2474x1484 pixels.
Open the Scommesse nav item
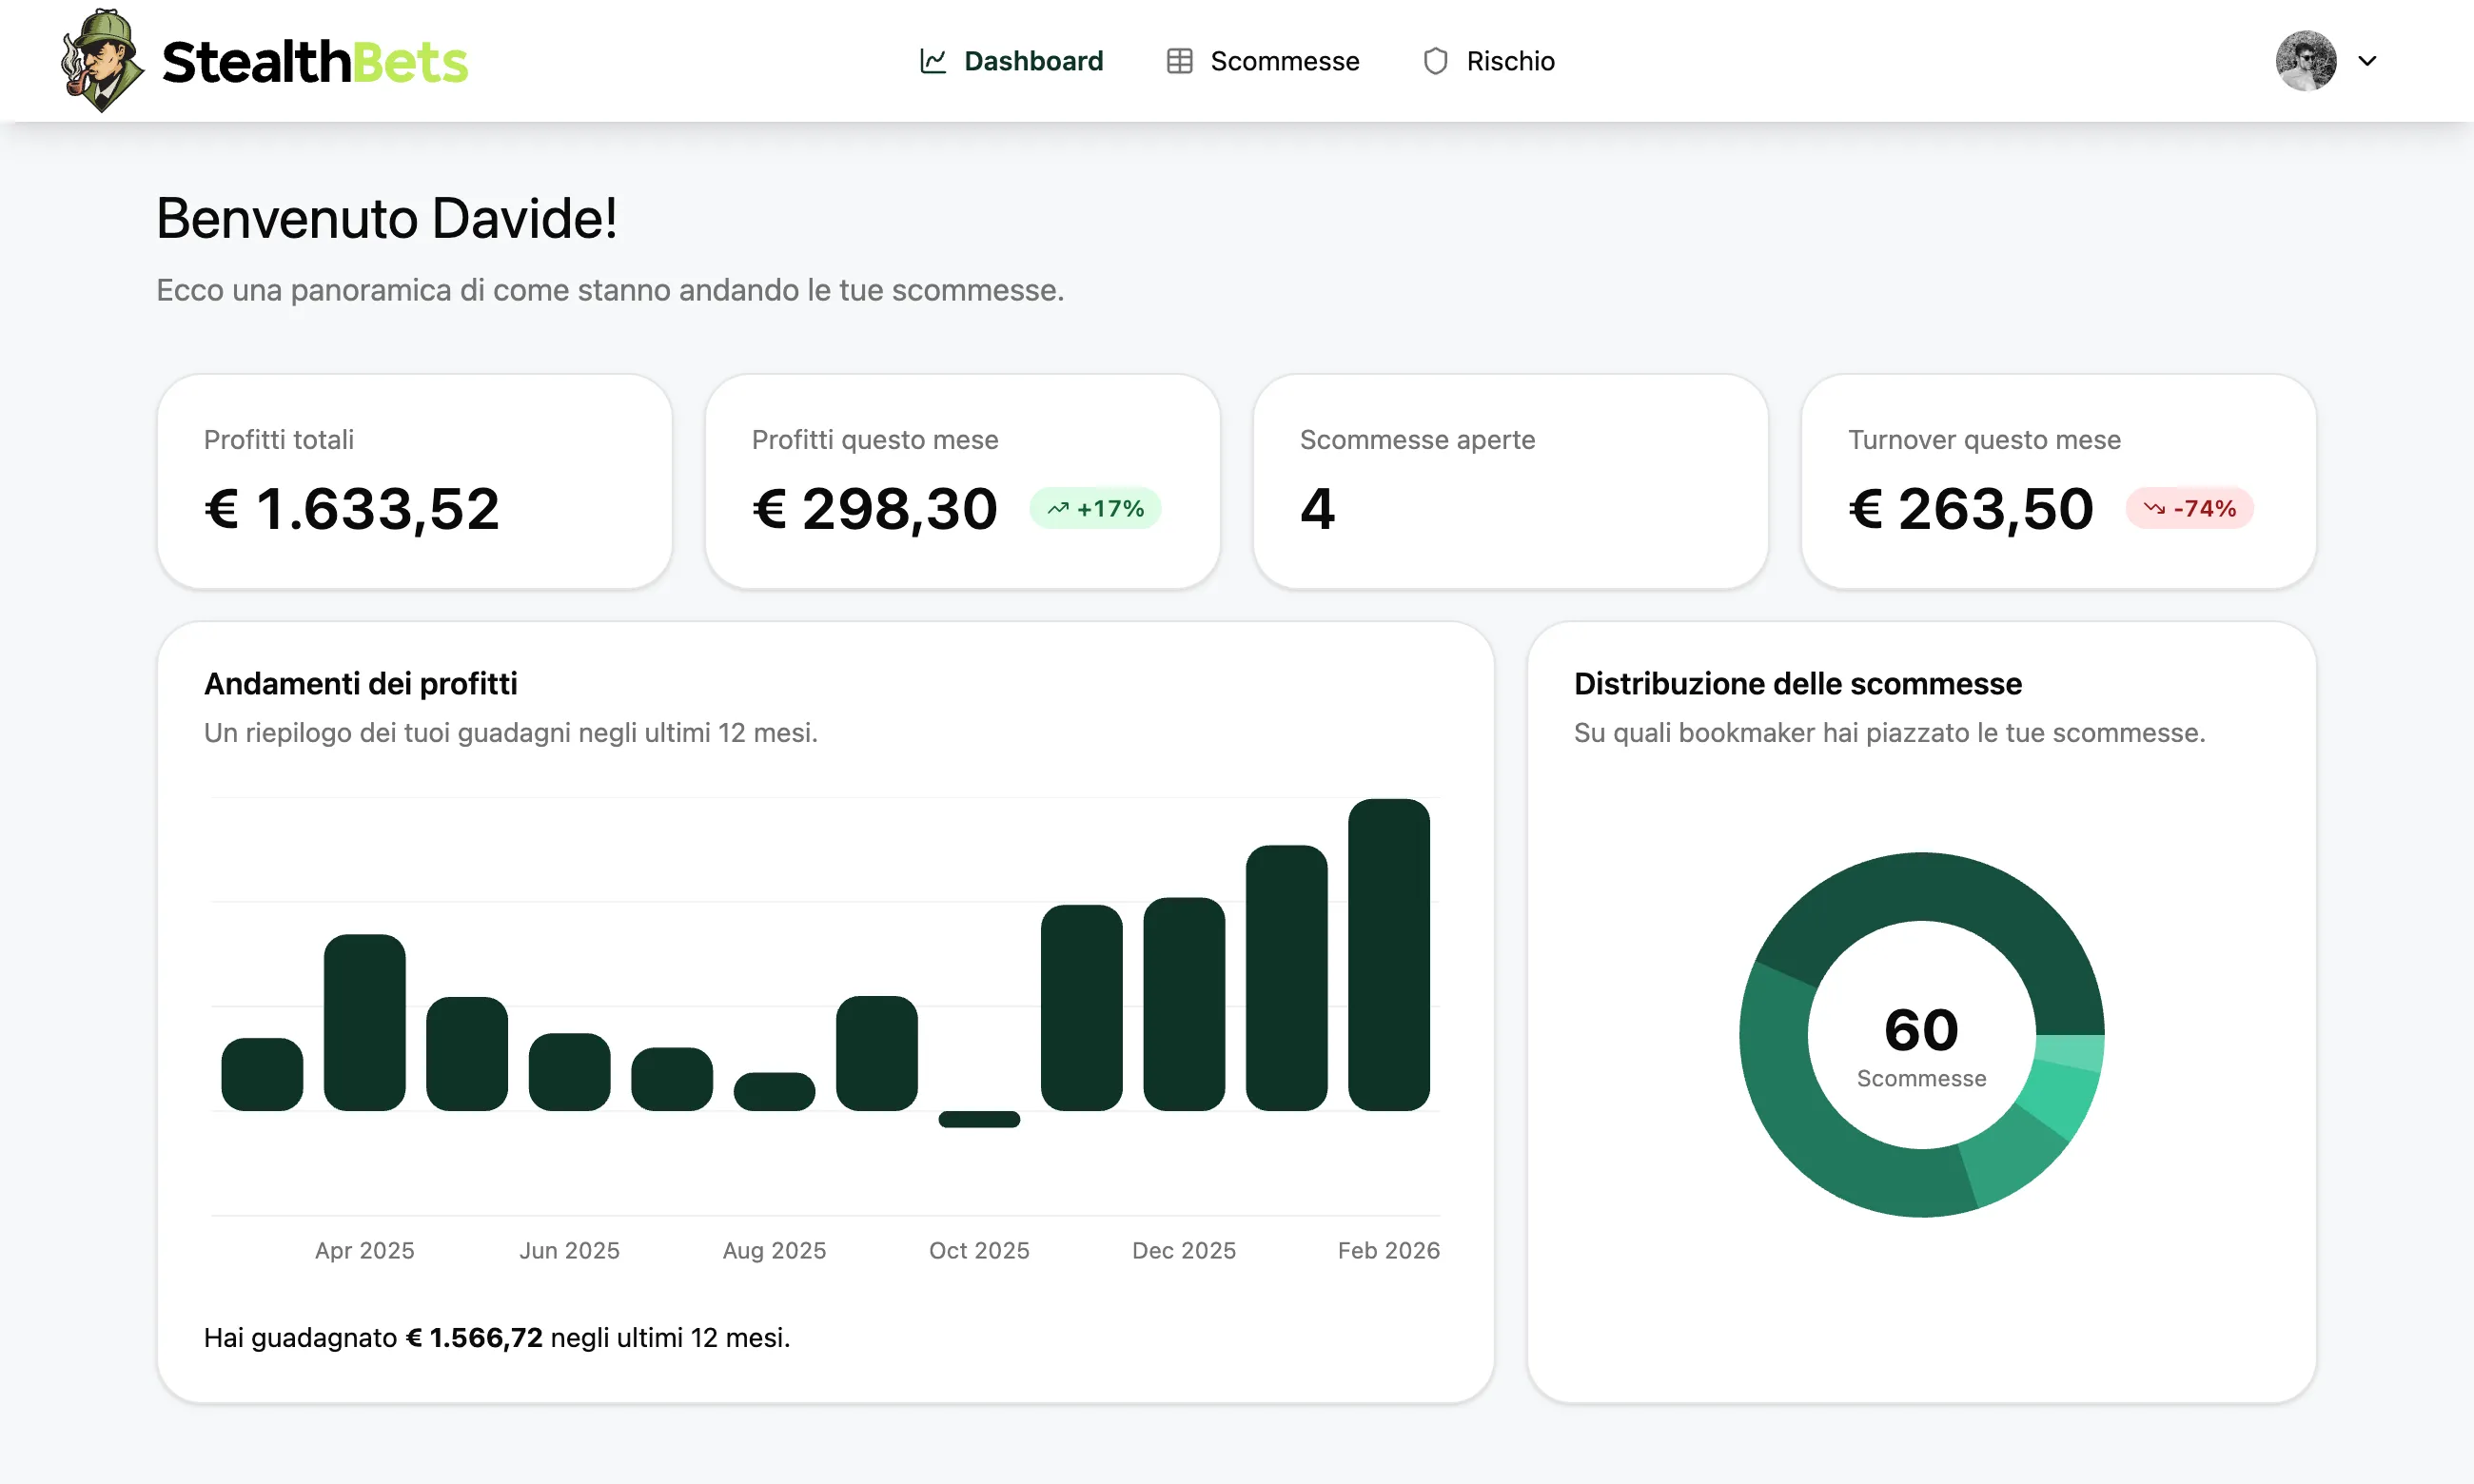coord(1284,61)
